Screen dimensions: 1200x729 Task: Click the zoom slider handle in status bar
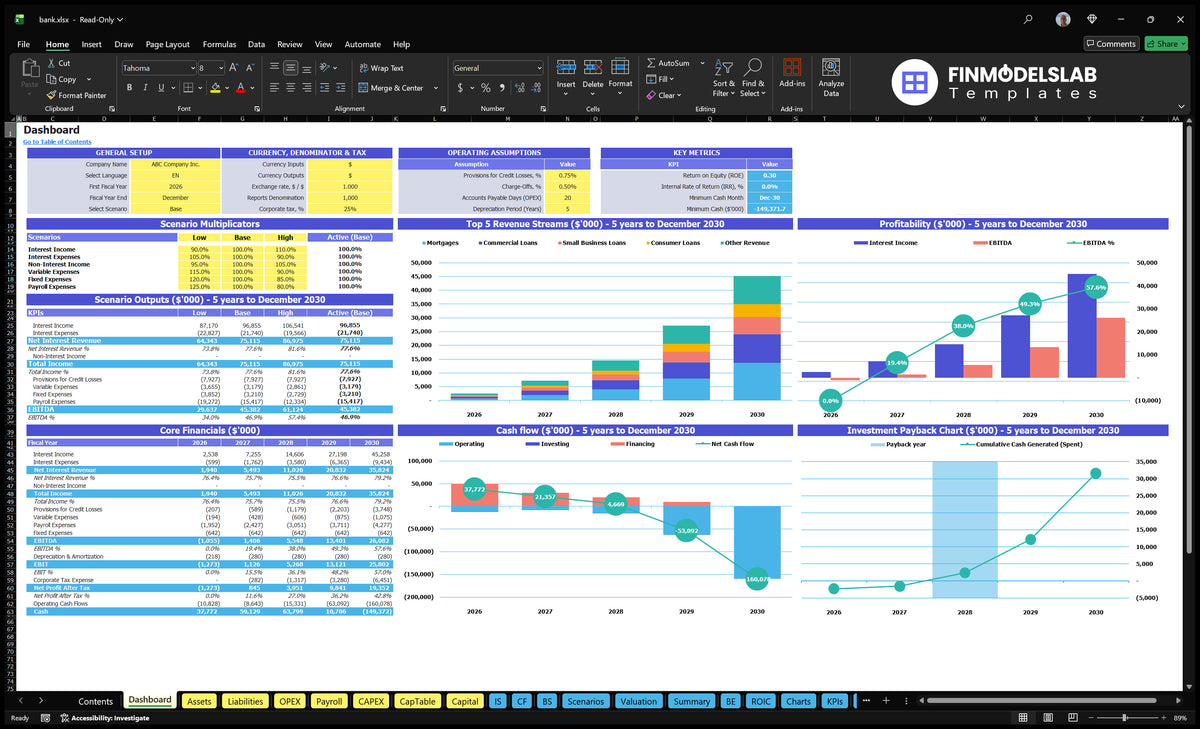pyautogui.click(x=1124, y=718)
